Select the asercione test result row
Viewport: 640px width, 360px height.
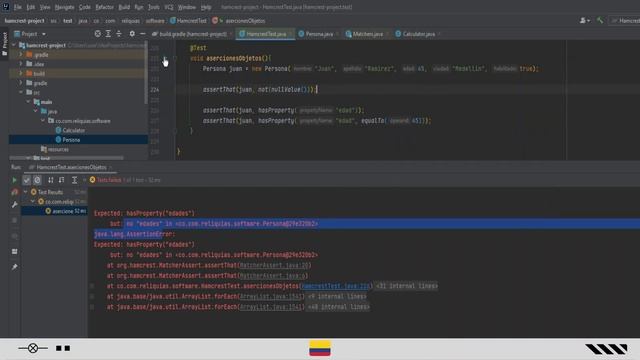pyautogui.click(x=54, y=211)
